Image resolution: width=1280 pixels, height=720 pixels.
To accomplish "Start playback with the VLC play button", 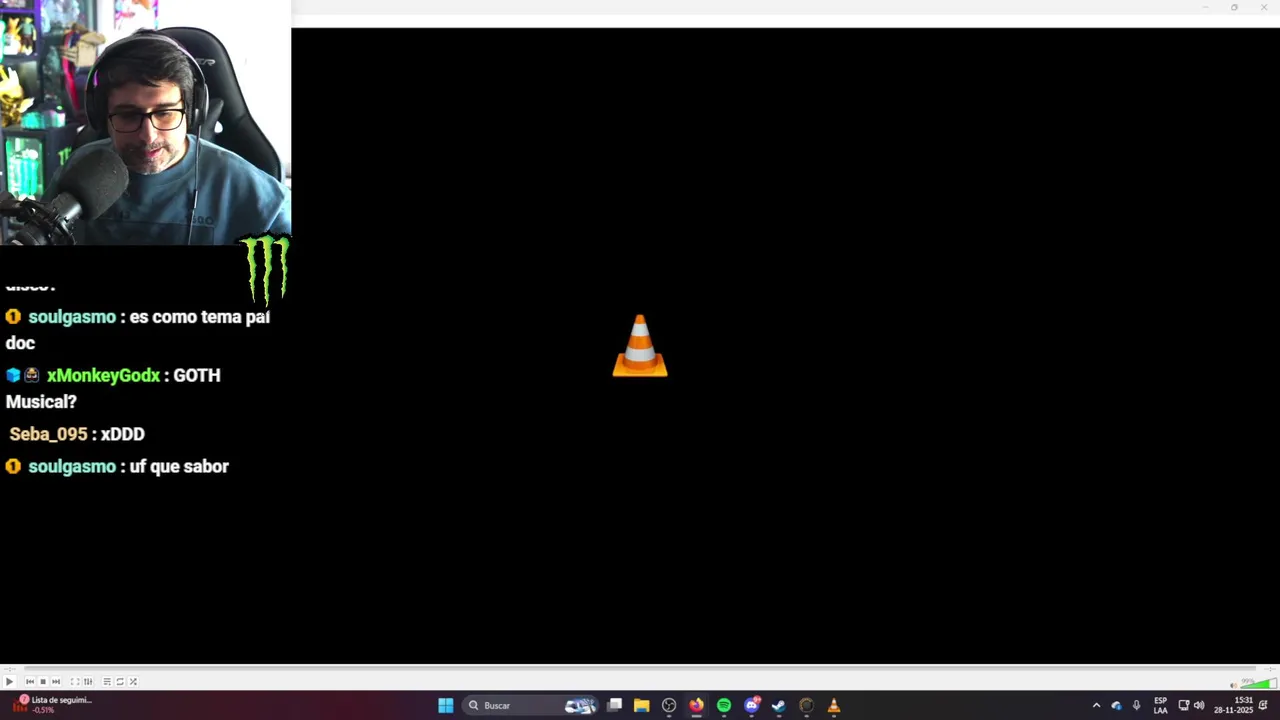I will point(9,681).
